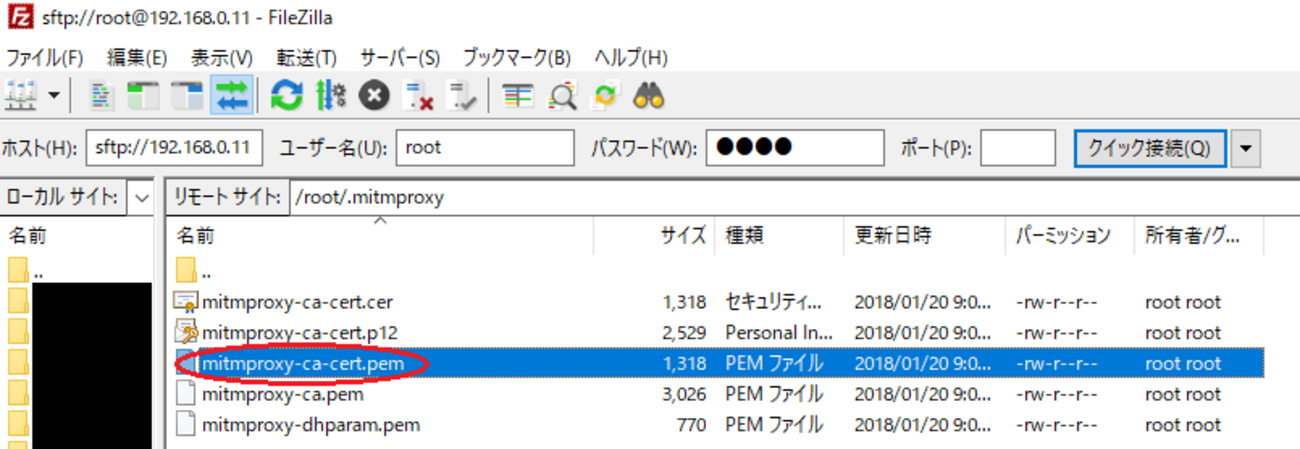The height and width of the screenshot is (449, 1300).
Task: Select file mitmproxy-dhparam.pem
Action: [x=311, y=425]
